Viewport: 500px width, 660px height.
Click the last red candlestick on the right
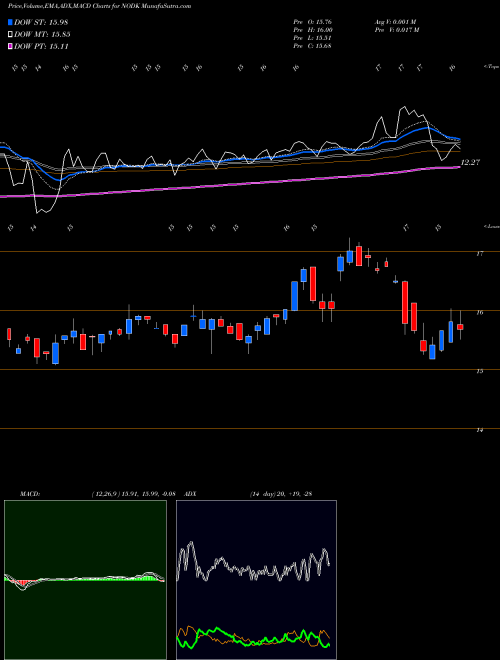tap(460, 327)
